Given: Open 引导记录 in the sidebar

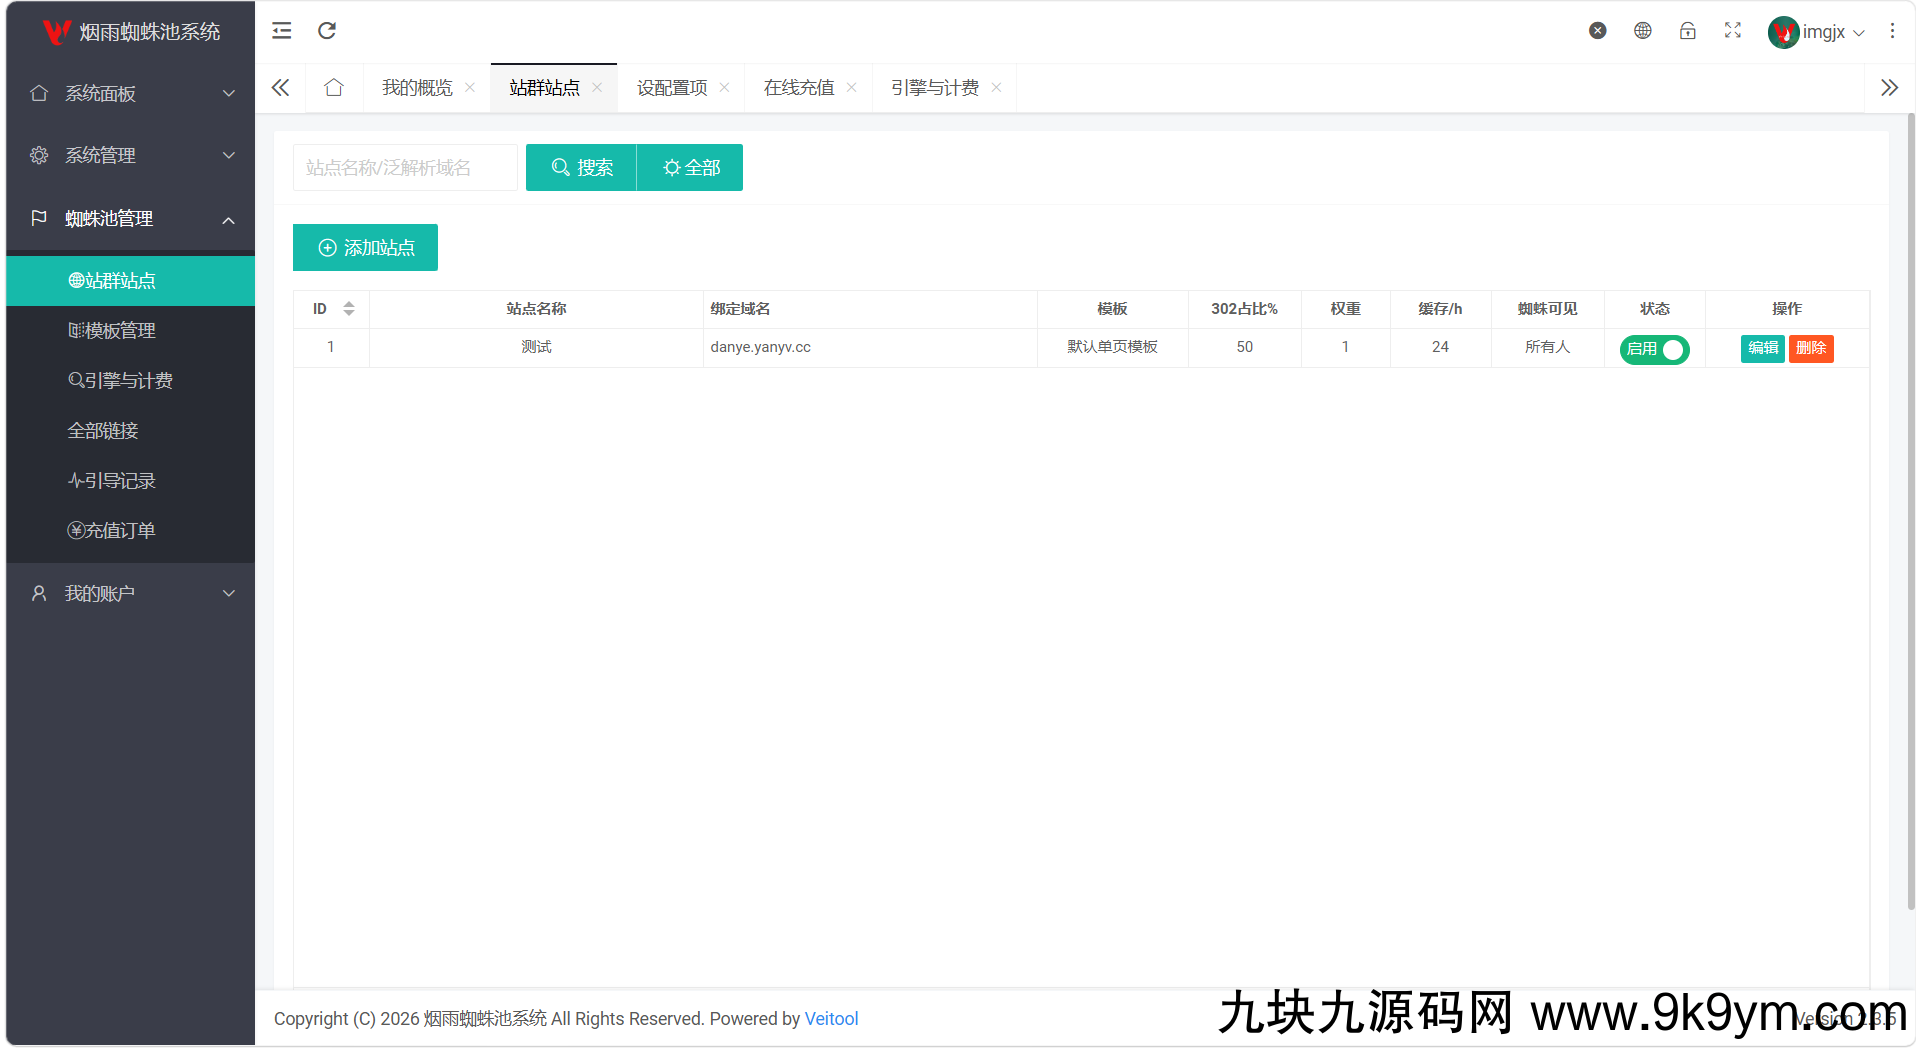Looking at the screenshot, I should point(131,480).
